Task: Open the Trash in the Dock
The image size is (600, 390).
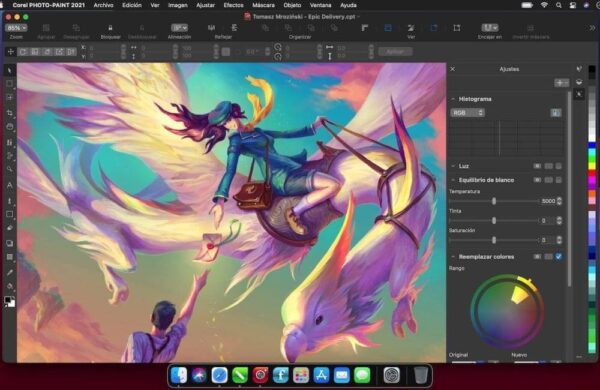Action: point(421,375)
